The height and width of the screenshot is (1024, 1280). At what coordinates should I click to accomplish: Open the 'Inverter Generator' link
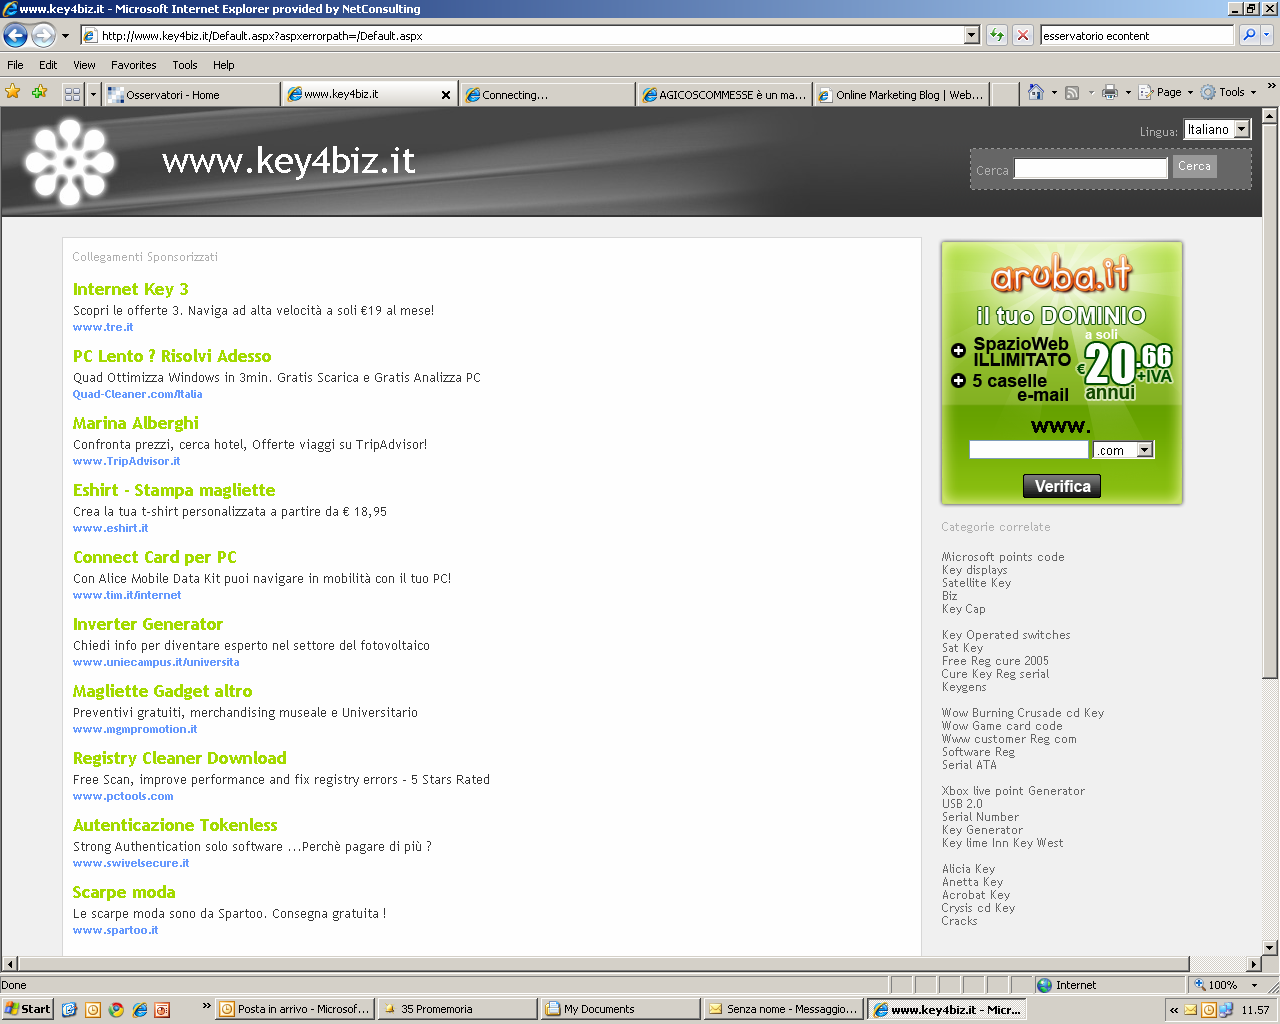point(148,624)
